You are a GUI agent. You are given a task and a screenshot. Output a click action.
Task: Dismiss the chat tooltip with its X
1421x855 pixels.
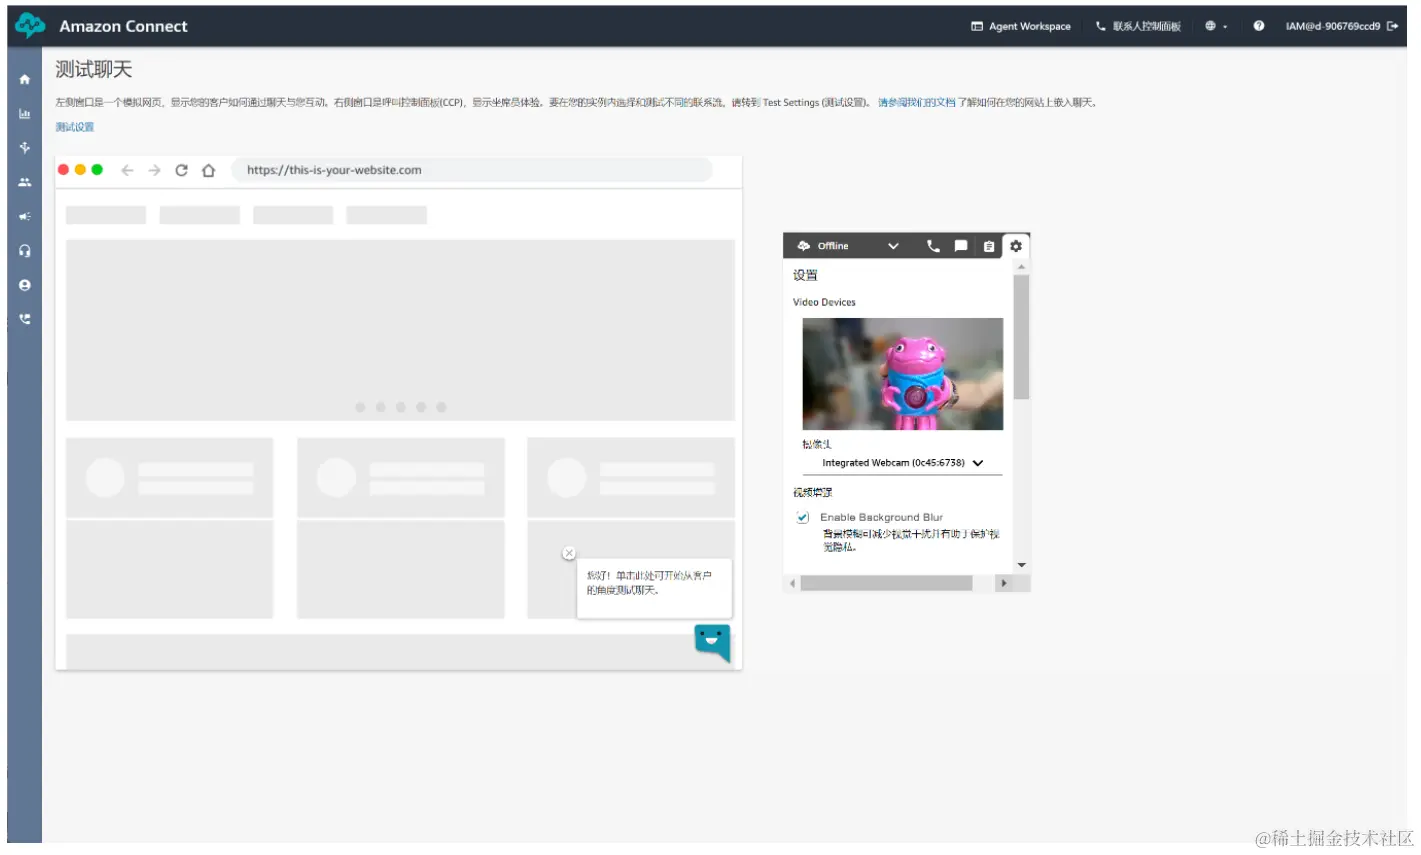(x=569, y=553)
